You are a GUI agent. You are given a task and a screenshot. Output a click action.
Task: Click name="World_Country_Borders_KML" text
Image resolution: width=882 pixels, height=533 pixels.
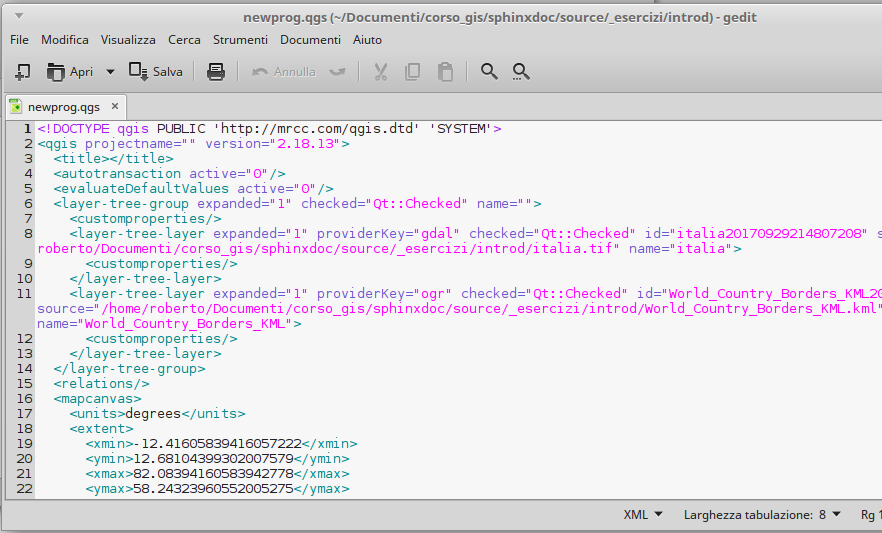[x=165, y=324]
